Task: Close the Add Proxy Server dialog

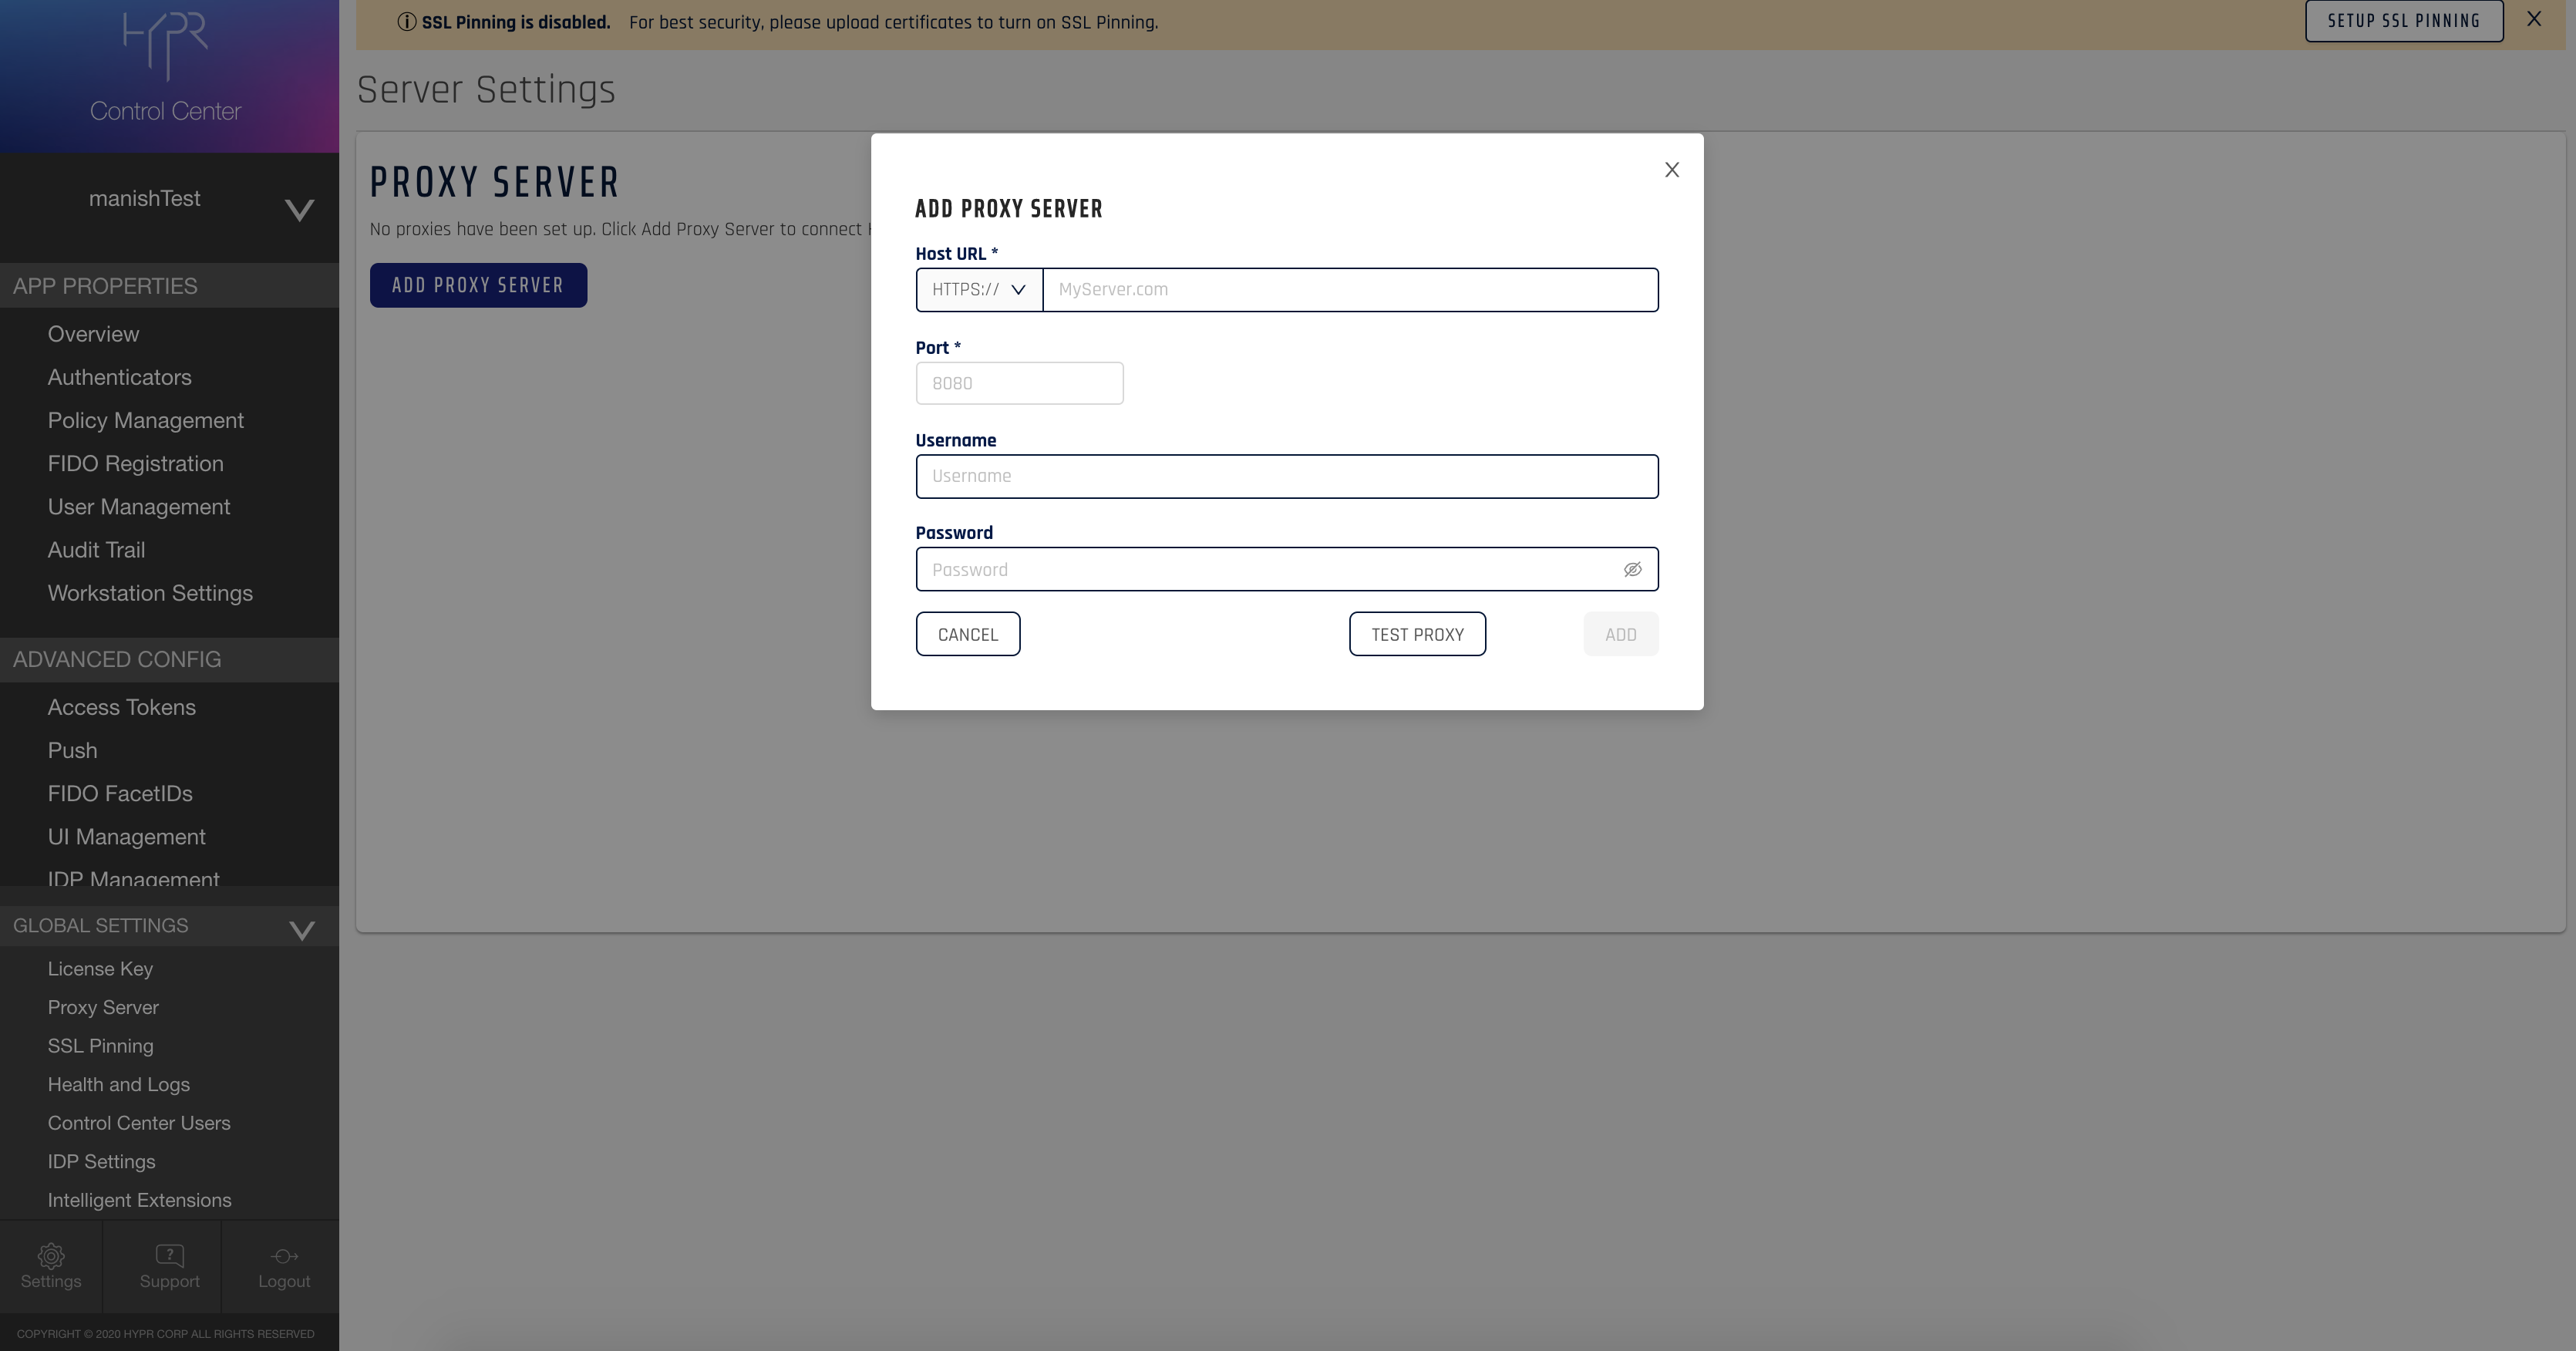Action: 1671,170
